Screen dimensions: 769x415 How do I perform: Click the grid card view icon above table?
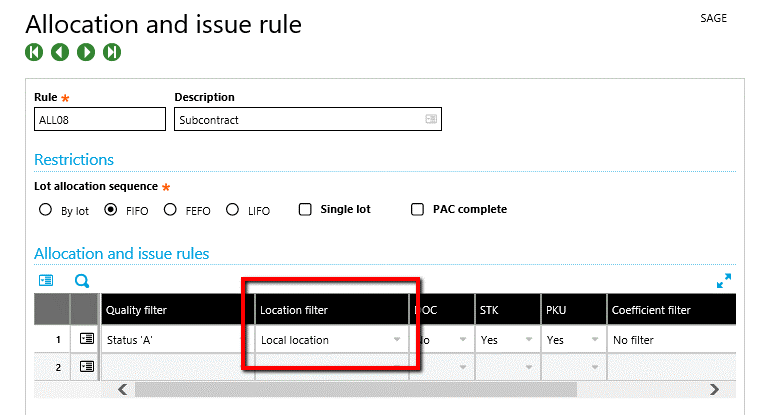pos(46,281)
